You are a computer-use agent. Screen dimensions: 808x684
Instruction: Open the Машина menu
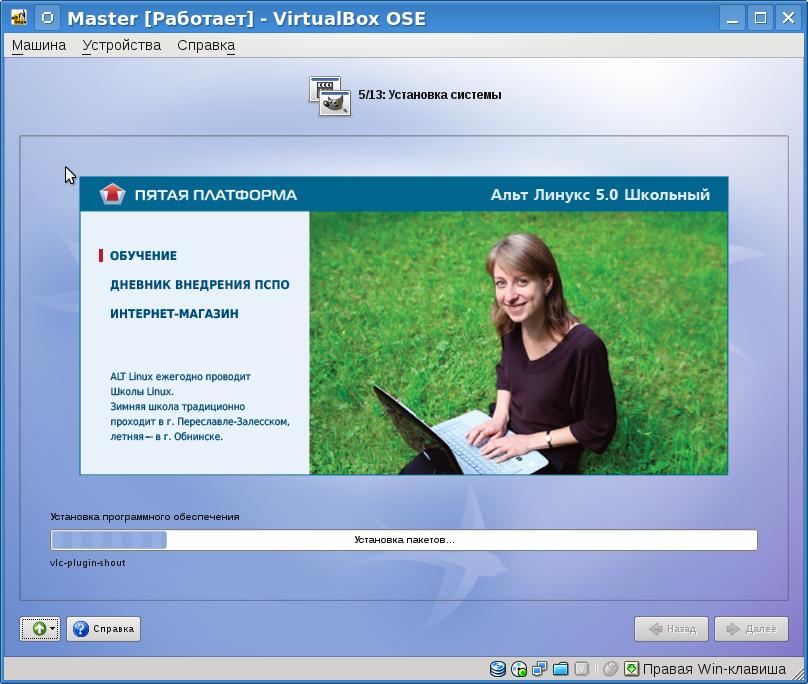click(x=39, y=45)
